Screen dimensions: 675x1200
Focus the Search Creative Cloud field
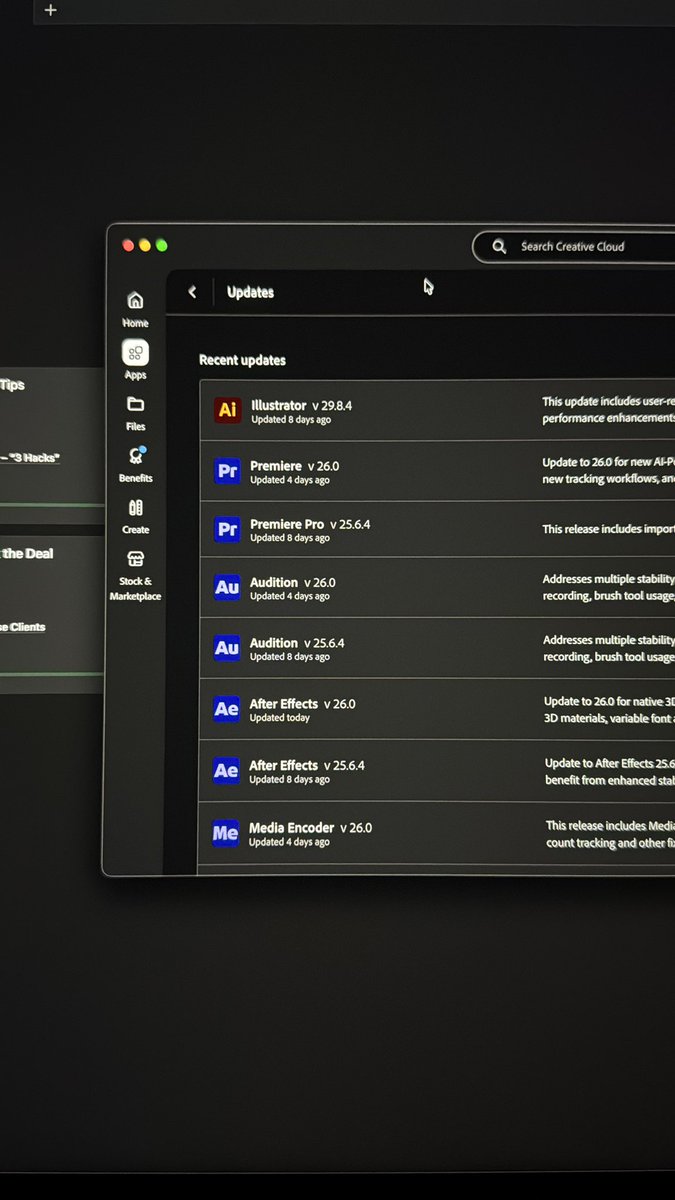point(574,246)
